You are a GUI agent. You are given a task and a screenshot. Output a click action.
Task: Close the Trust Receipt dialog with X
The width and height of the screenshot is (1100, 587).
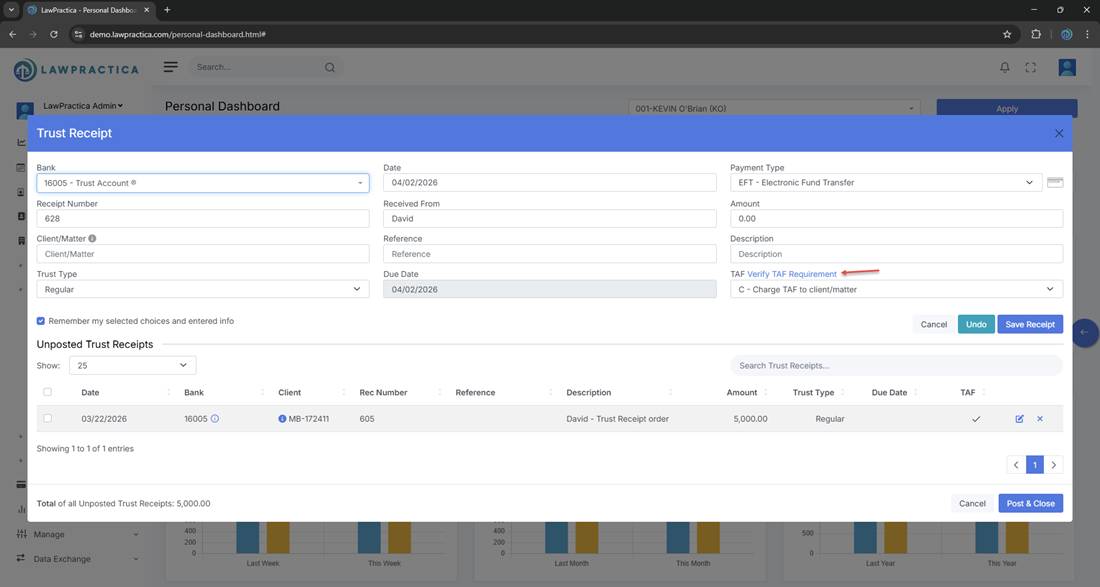coord(1059,133)
